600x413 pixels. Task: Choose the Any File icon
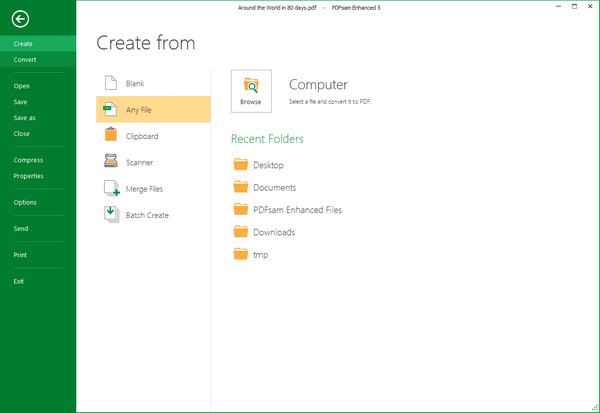click(x=110, y=109)
